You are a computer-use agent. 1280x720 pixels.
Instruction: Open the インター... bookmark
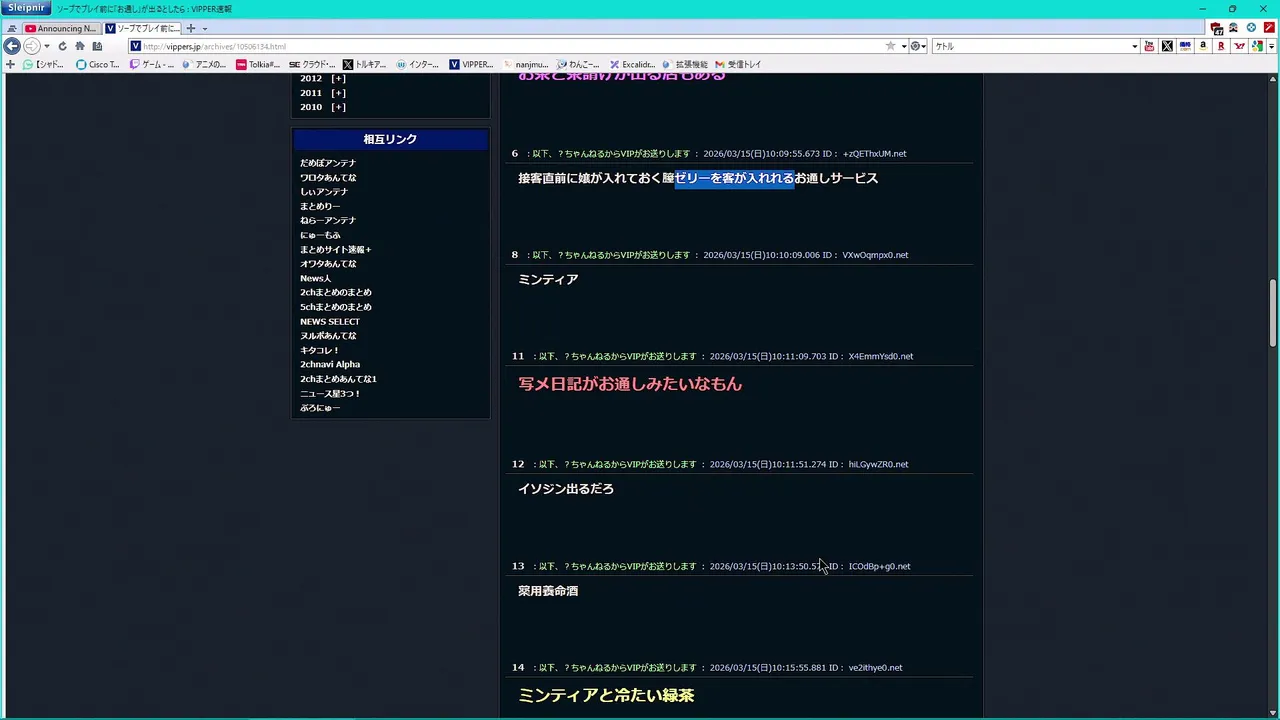click(418, 64)
